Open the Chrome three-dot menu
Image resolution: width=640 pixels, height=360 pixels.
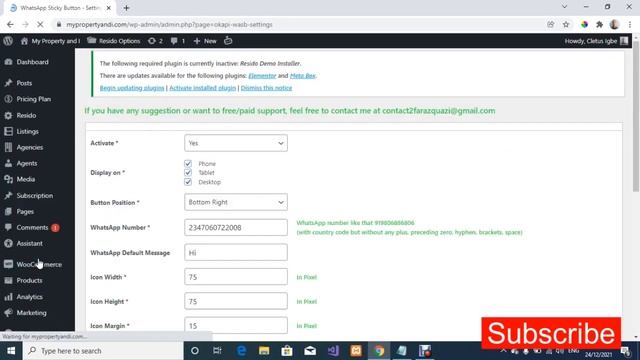[x=630, y=24]
